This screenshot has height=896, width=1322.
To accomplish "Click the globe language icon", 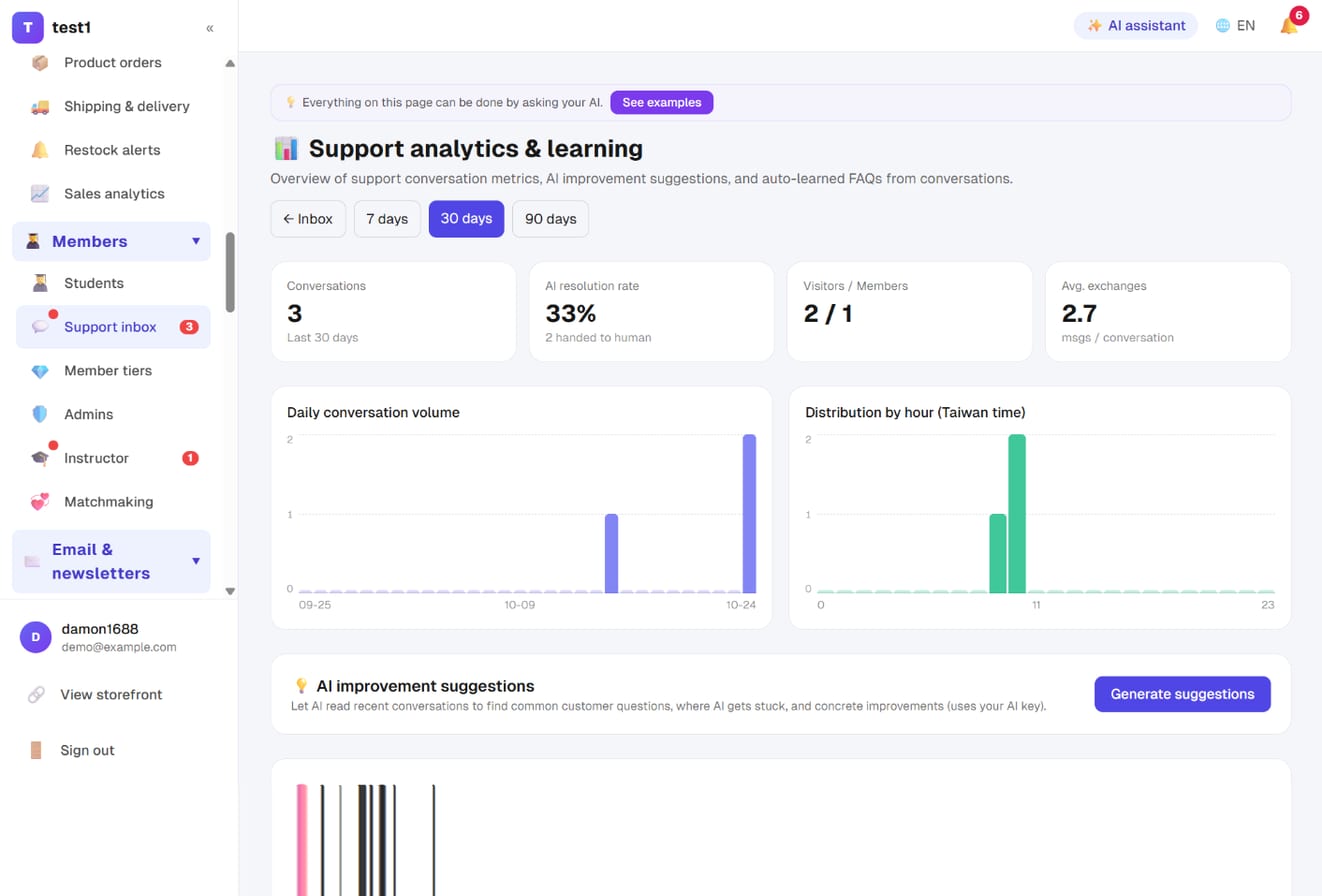I will 1222,26.
